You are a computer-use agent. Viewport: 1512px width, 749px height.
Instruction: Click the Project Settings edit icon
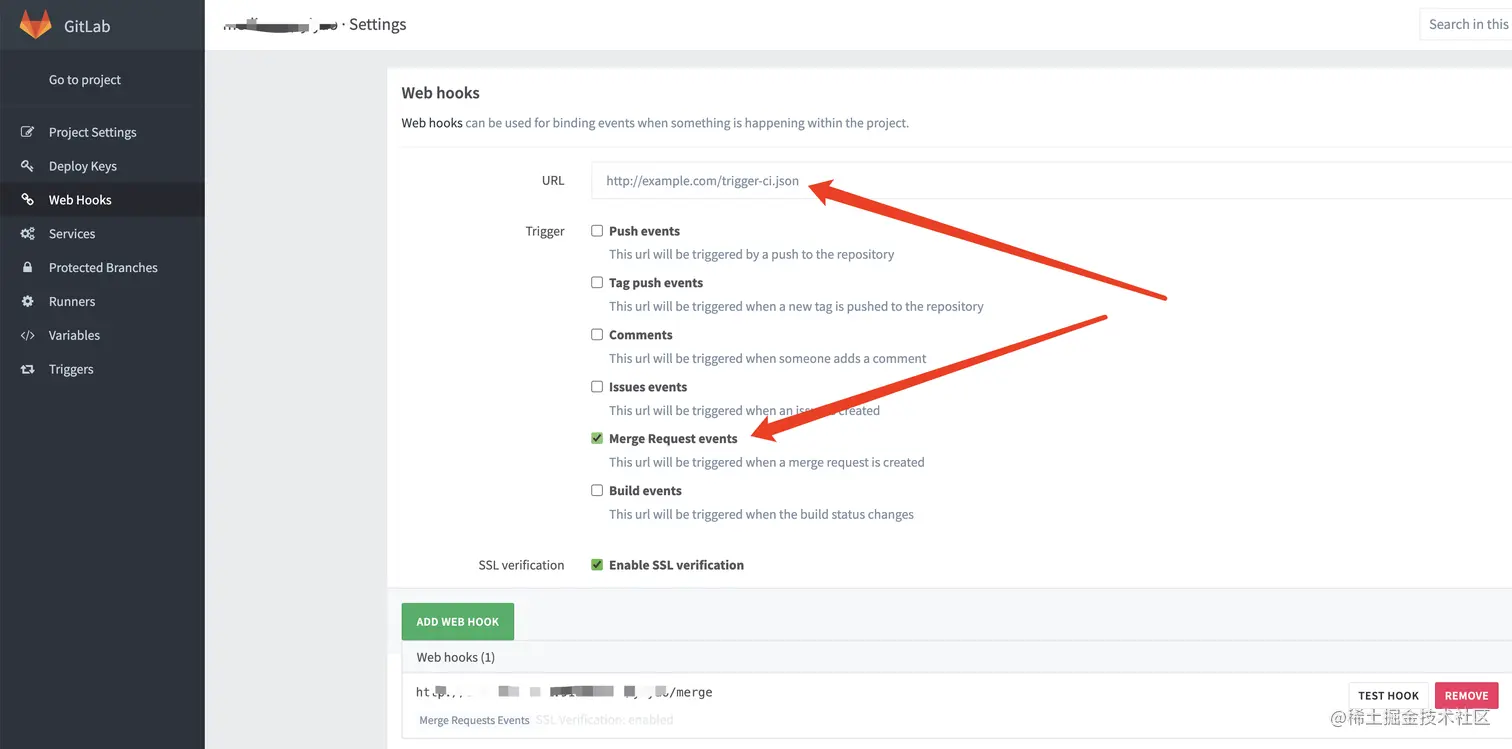tap(28, 132)
